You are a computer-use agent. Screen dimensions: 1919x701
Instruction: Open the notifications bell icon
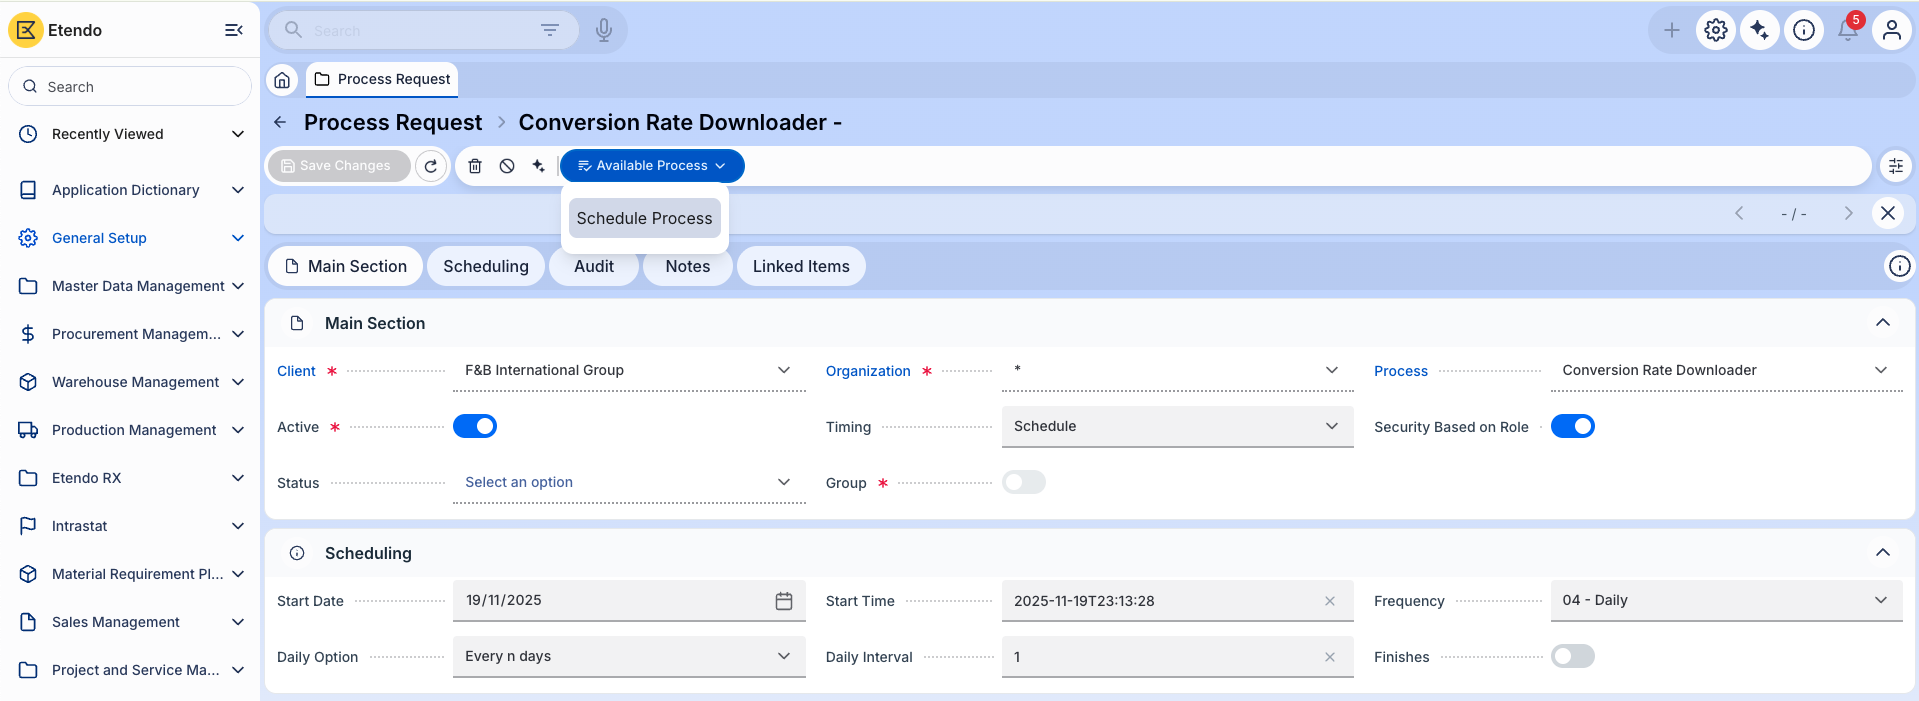click(1847, 31)
